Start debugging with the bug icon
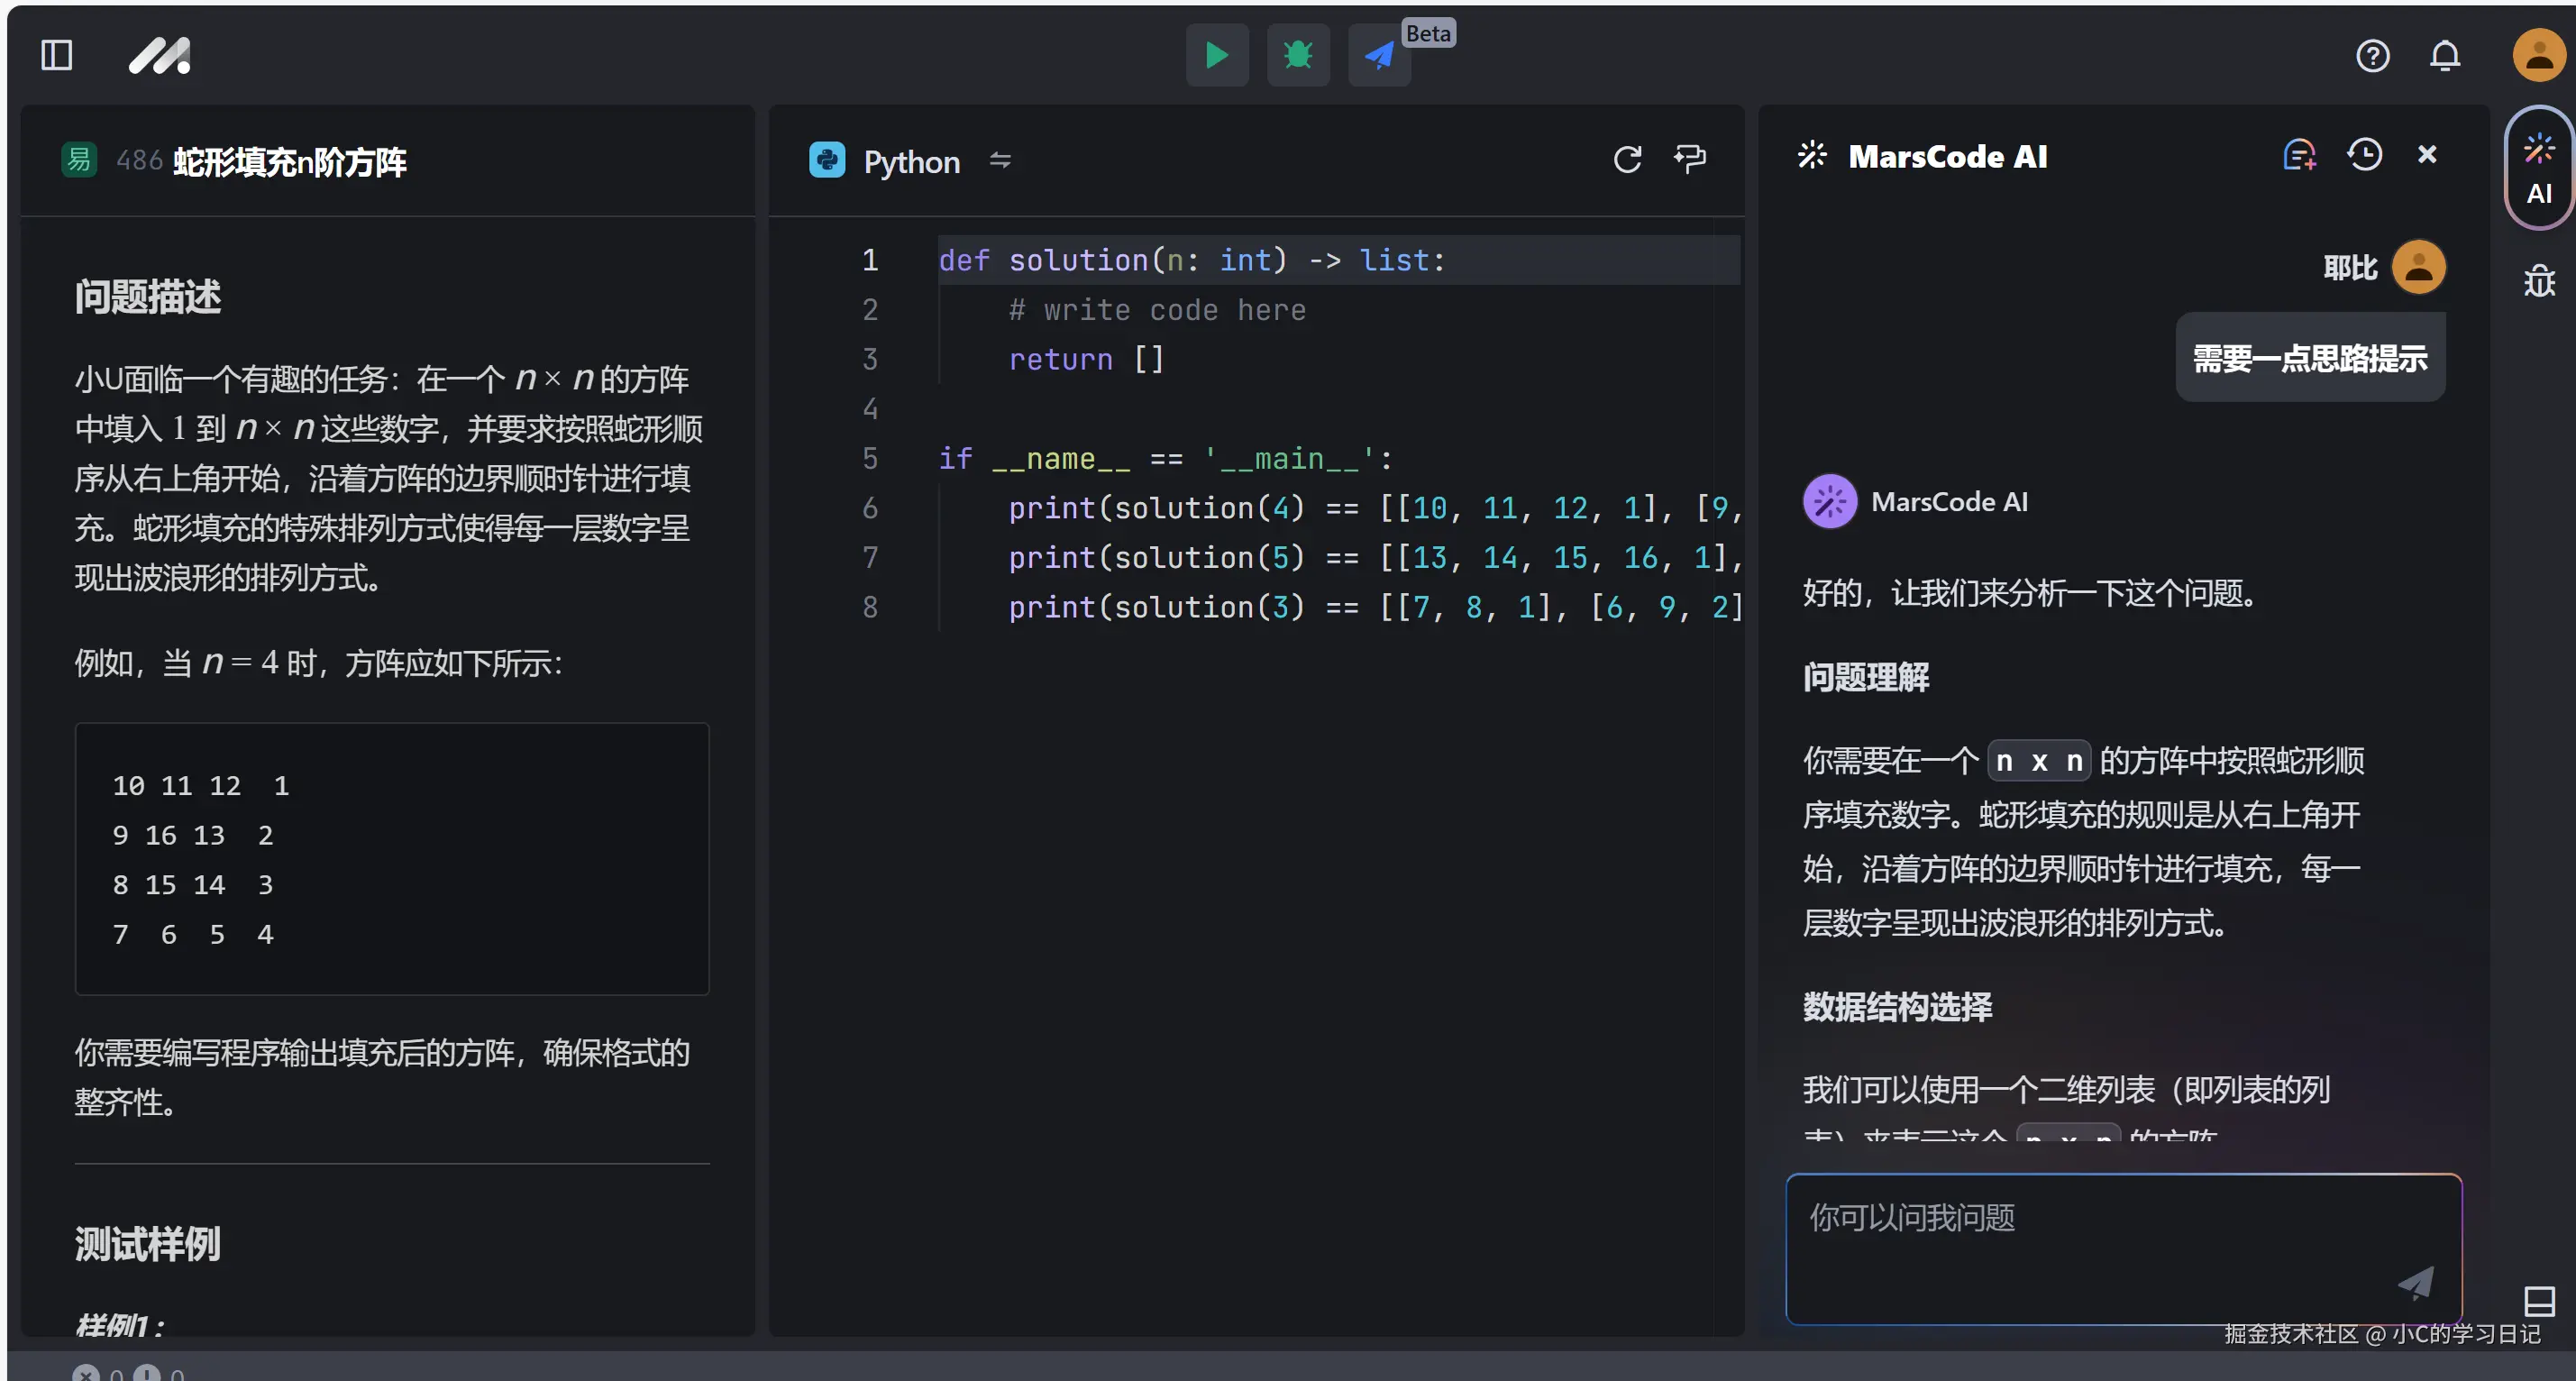This screenshot has width=2576, height=1381. [x=1297, y=55]
